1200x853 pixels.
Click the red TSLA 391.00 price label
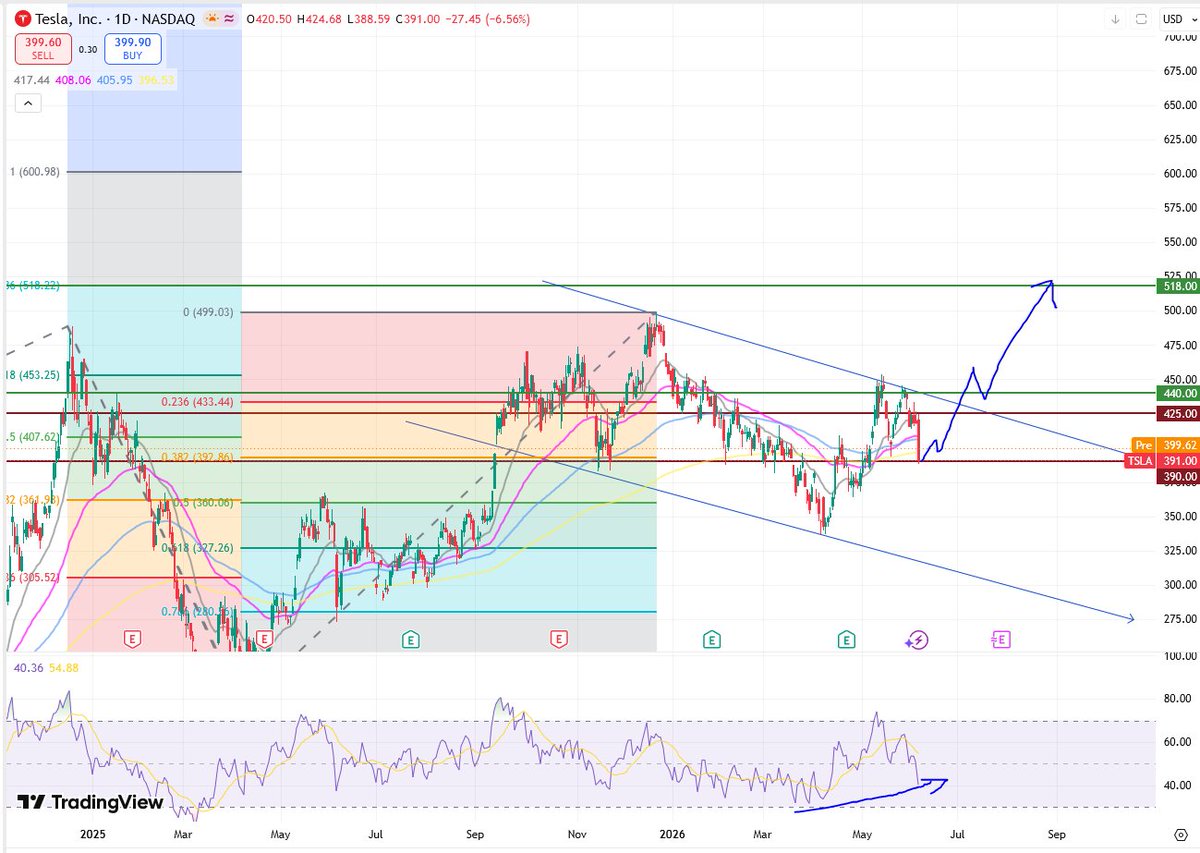click(1161, 461)
